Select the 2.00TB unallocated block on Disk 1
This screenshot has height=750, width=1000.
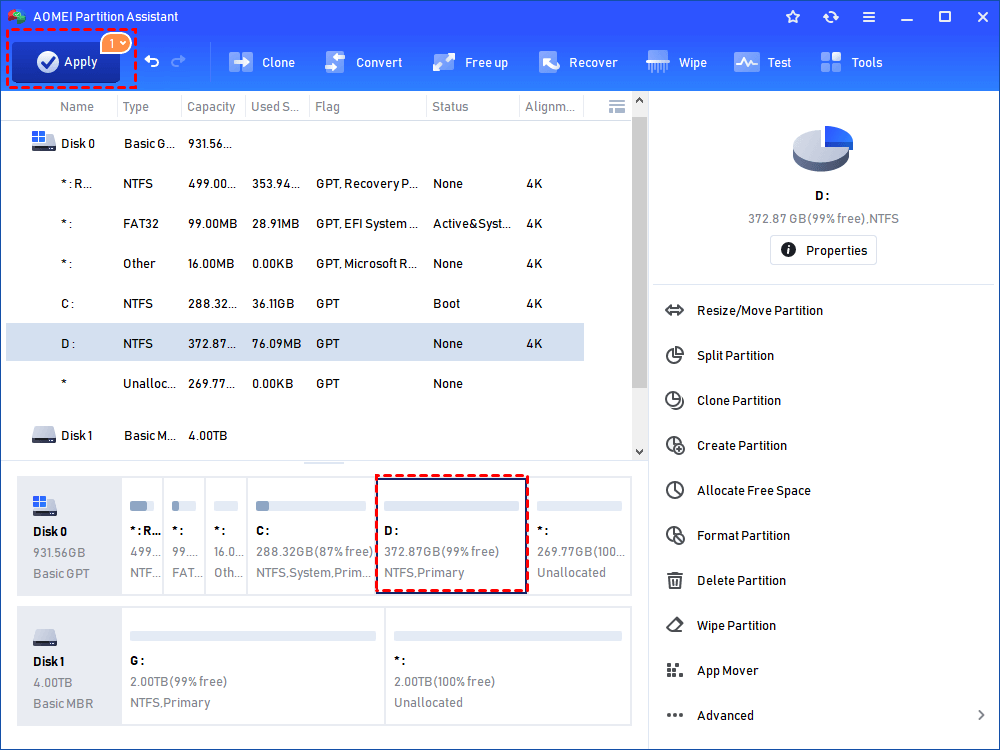[508, 666]
